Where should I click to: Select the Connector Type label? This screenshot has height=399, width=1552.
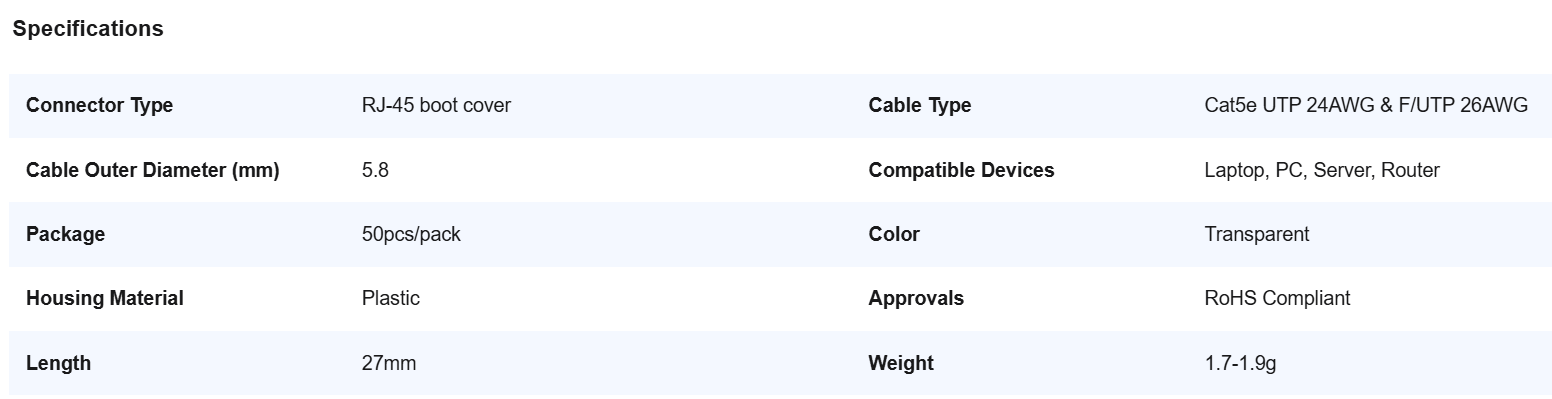click(99, 105)
